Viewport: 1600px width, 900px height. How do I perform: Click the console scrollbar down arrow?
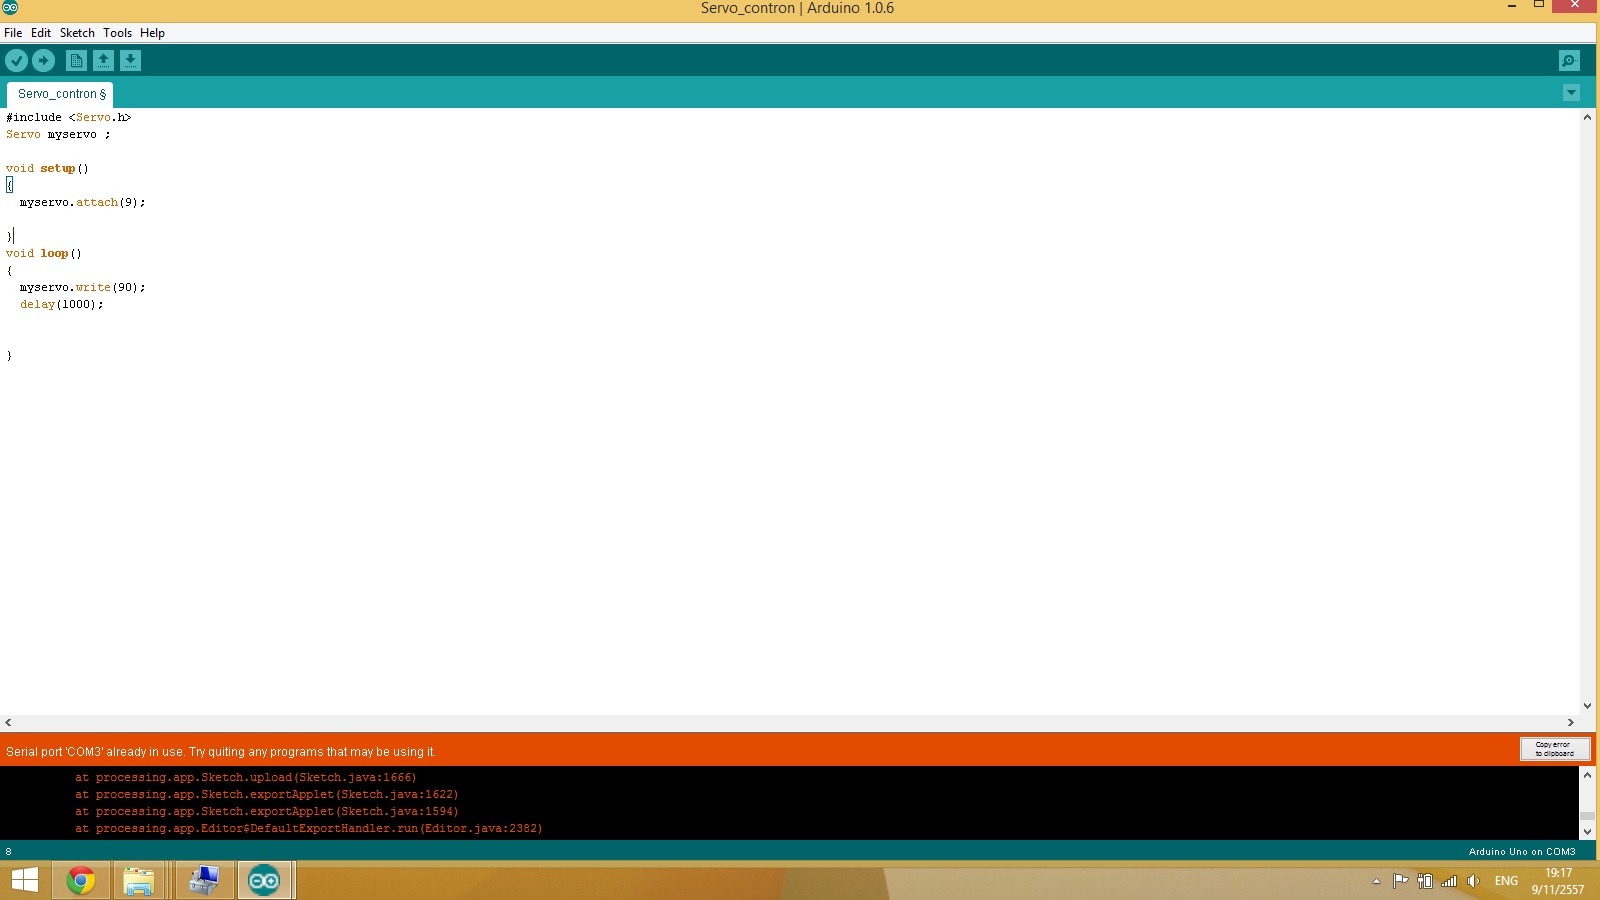click(x=1587, y=831)
